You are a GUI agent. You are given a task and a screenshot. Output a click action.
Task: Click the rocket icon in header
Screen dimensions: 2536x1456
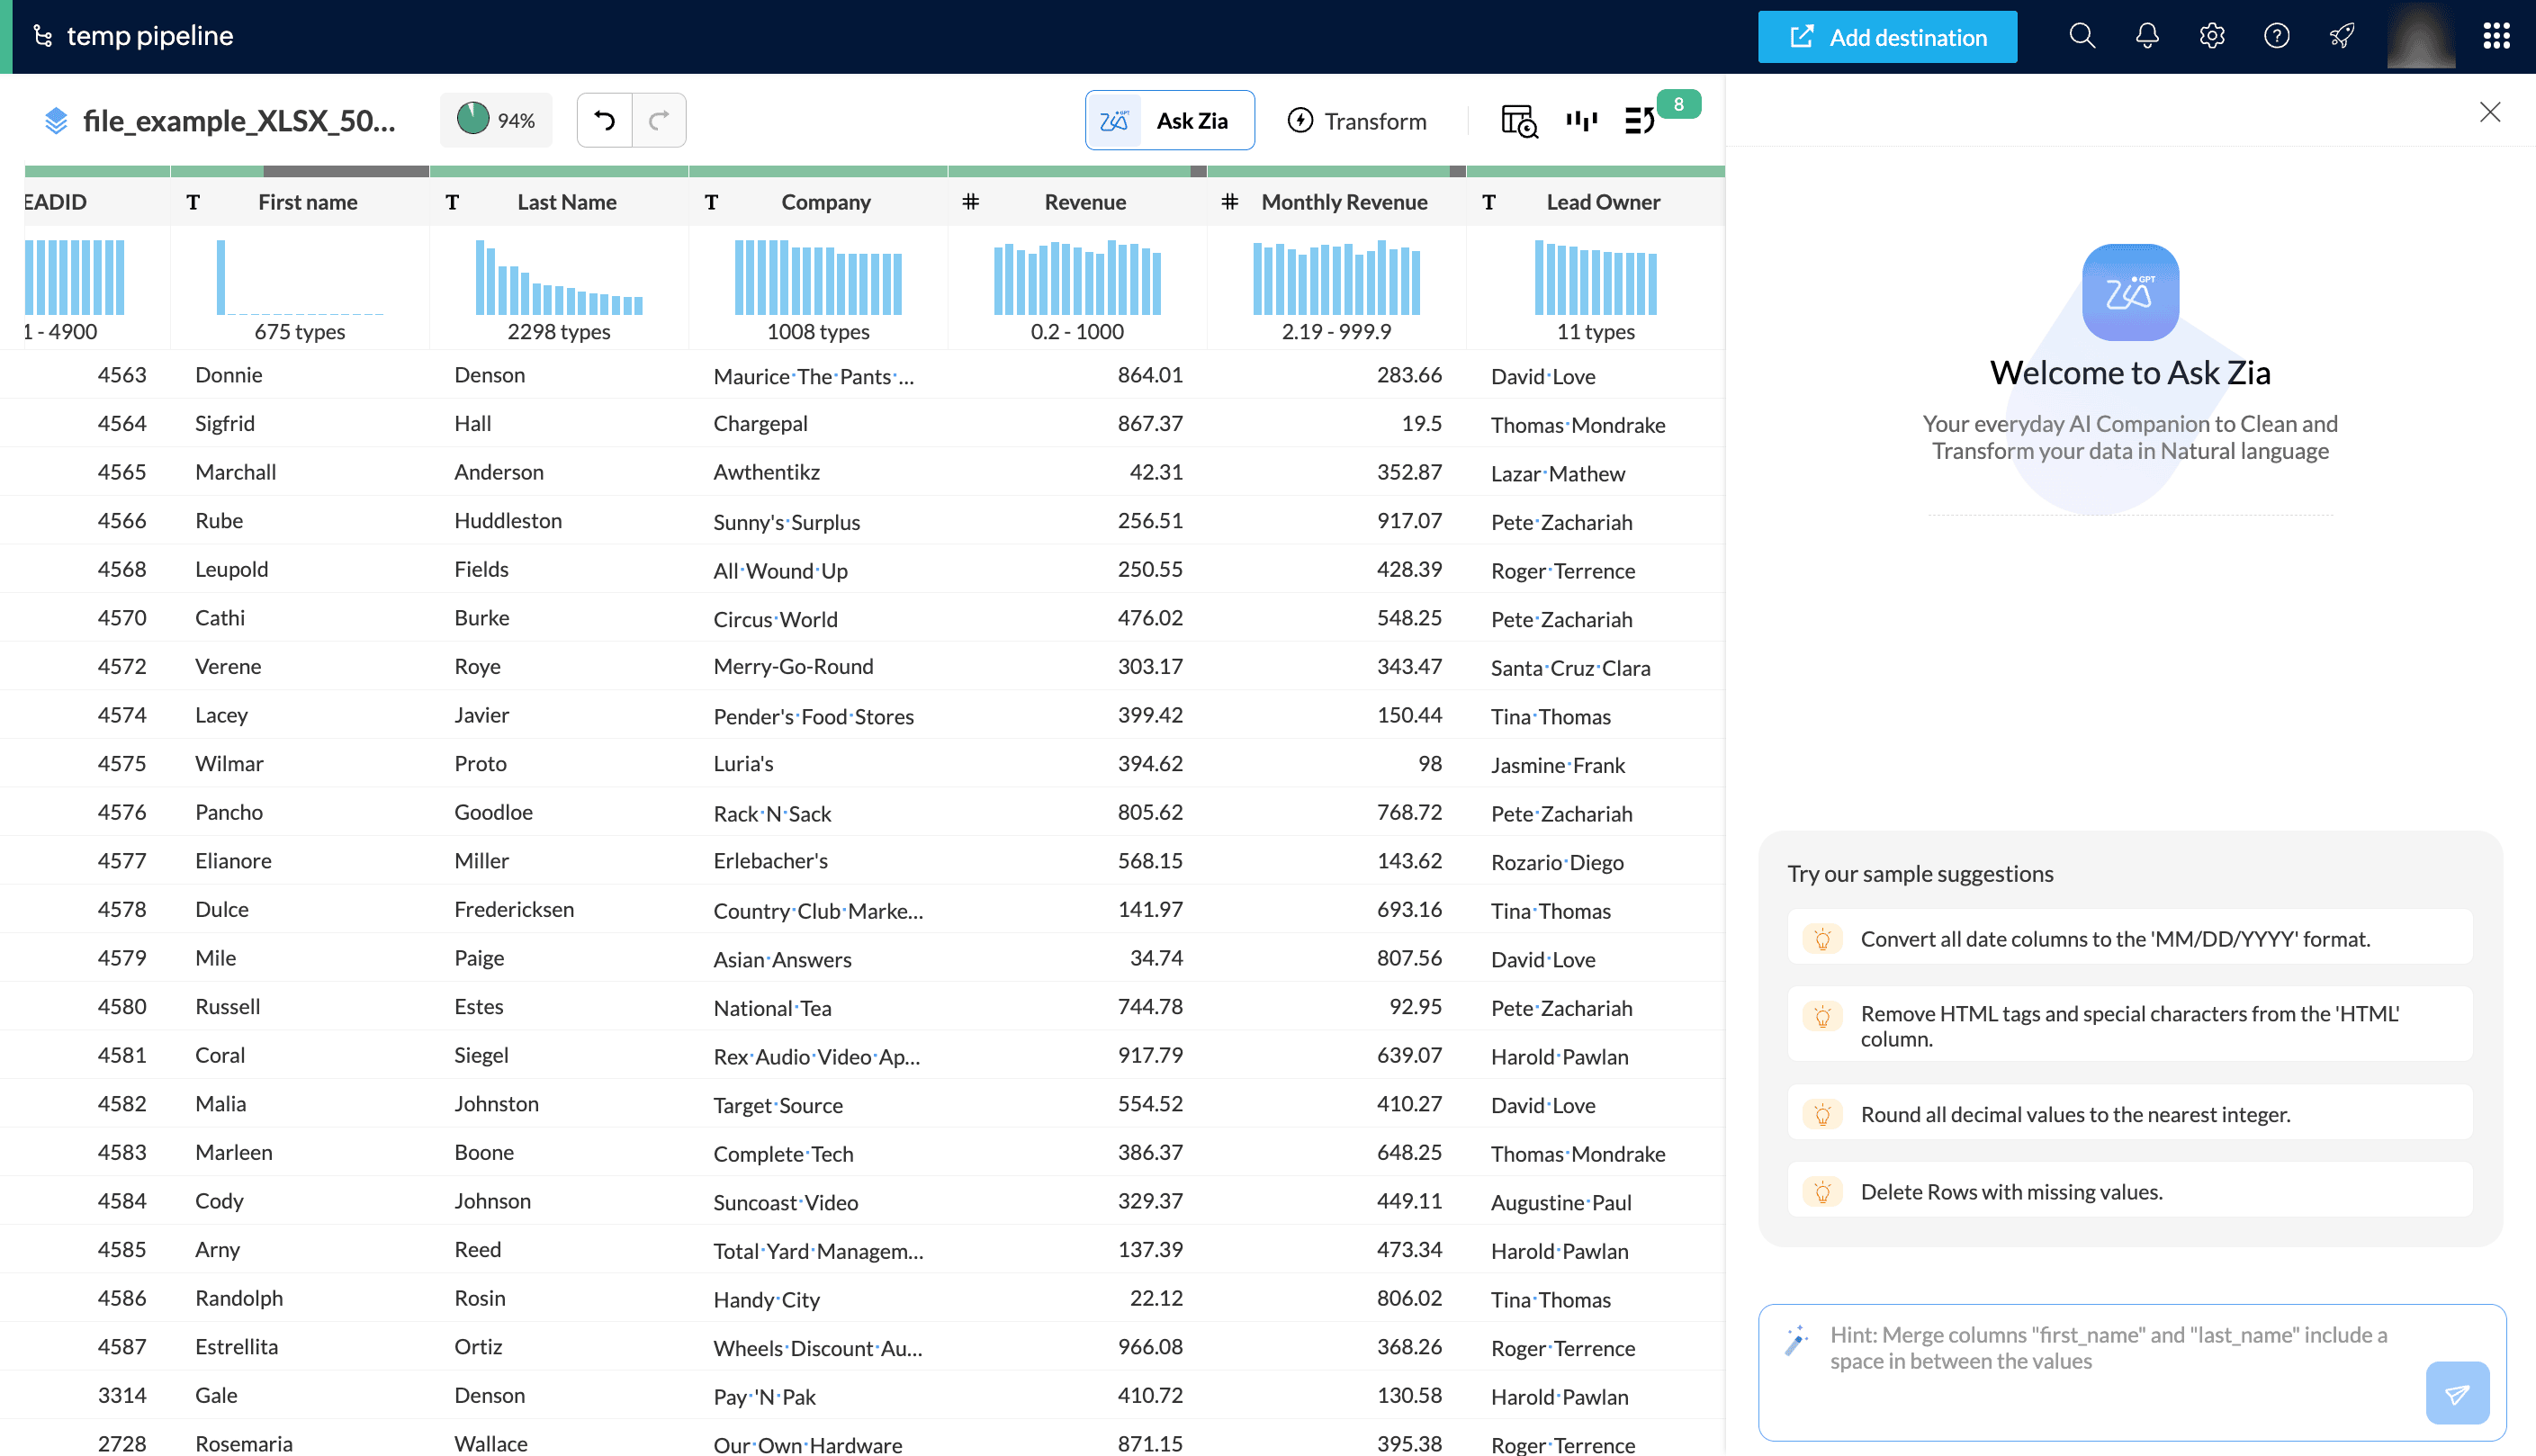click(2342, 37)
